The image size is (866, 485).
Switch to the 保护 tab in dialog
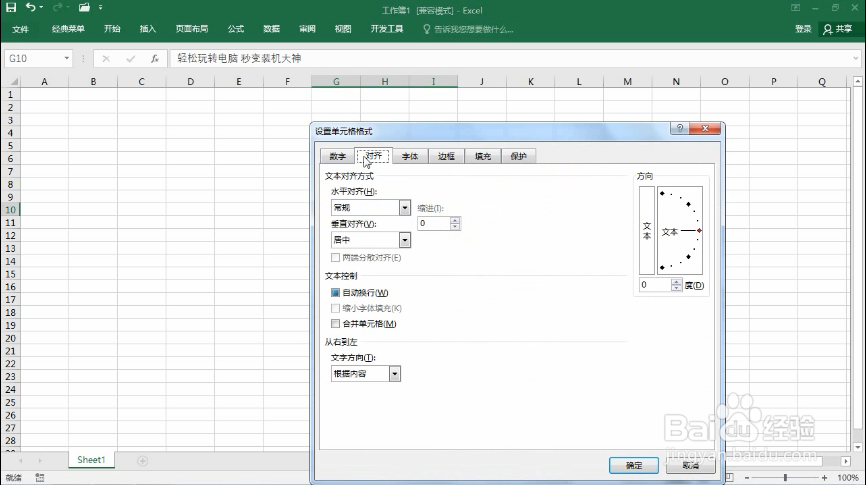pos(518,156)
